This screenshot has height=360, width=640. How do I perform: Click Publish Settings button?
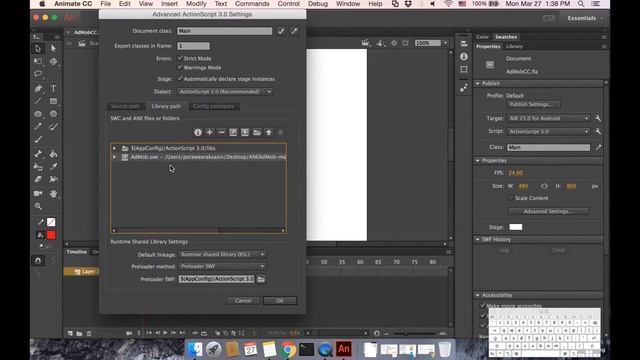point(533,105)
